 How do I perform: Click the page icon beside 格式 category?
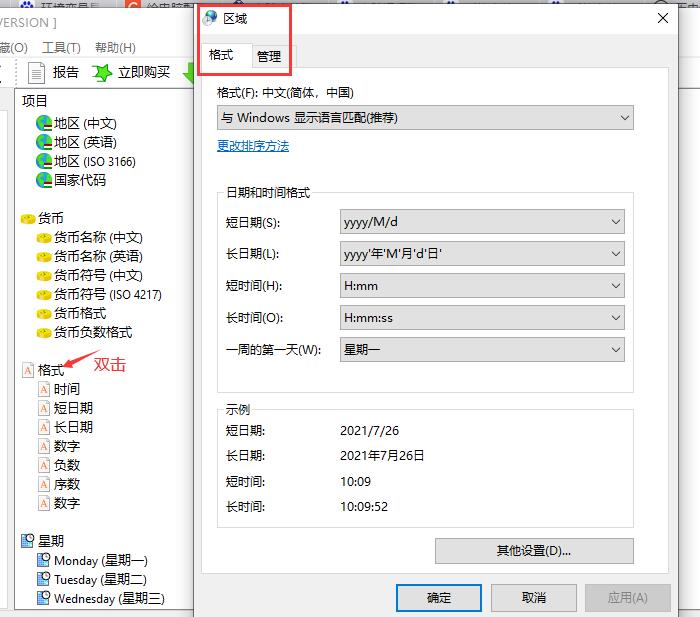click(x=28, y=370)
